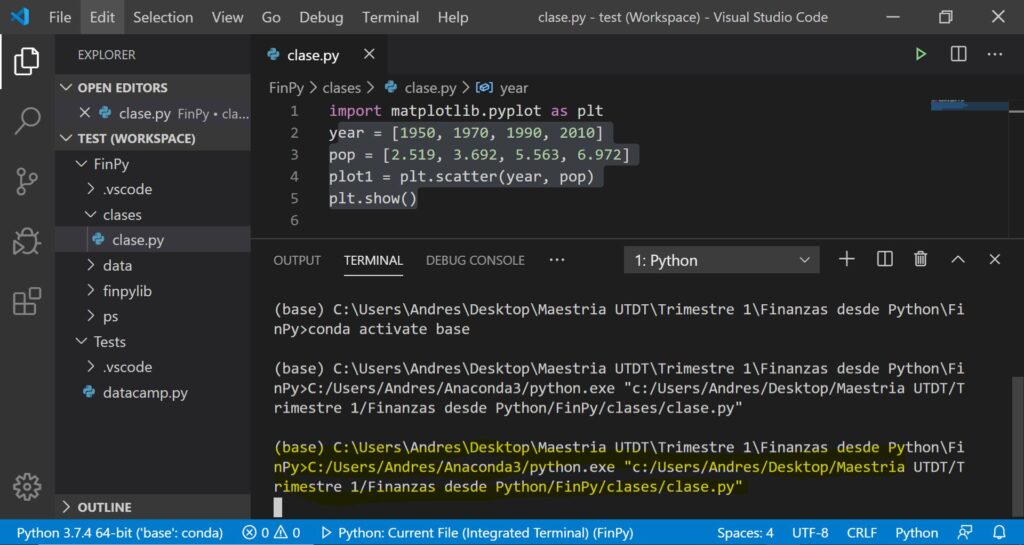This screenshot has width=1024, height=545.
Task: Split the editor to the right
Action: click(x=958, y=54)
